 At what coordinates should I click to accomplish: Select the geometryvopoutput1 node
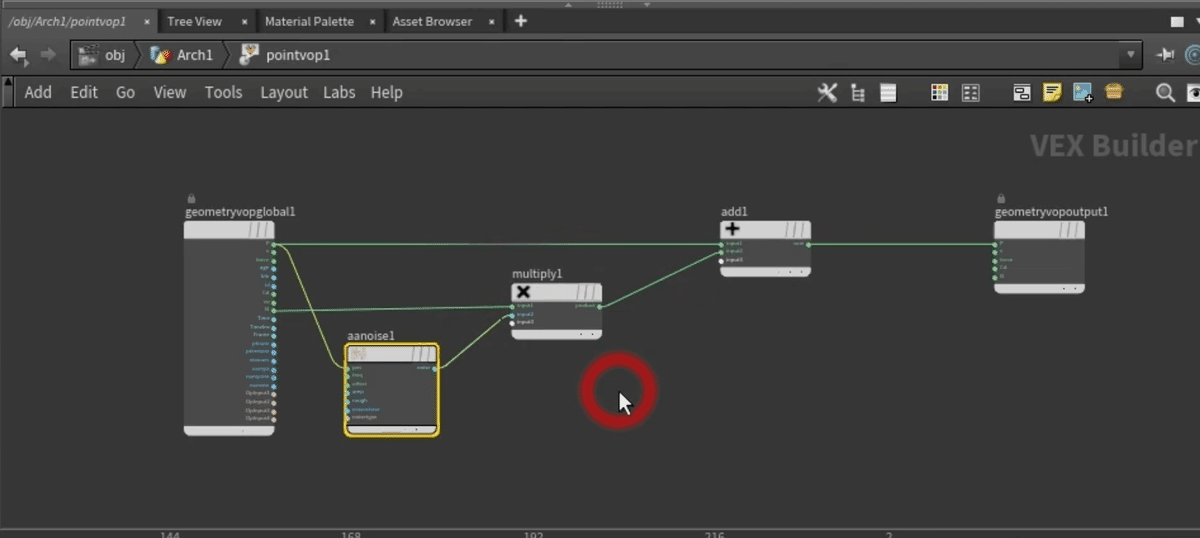[x=1039, y=257]
